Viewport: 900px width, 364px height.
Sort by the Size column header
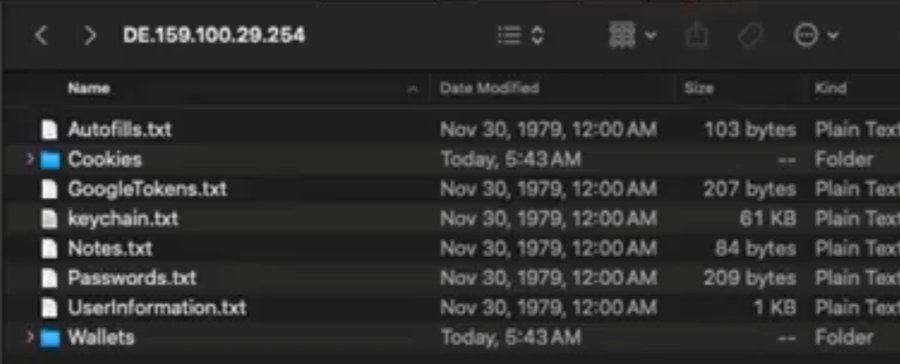[699, 88]
